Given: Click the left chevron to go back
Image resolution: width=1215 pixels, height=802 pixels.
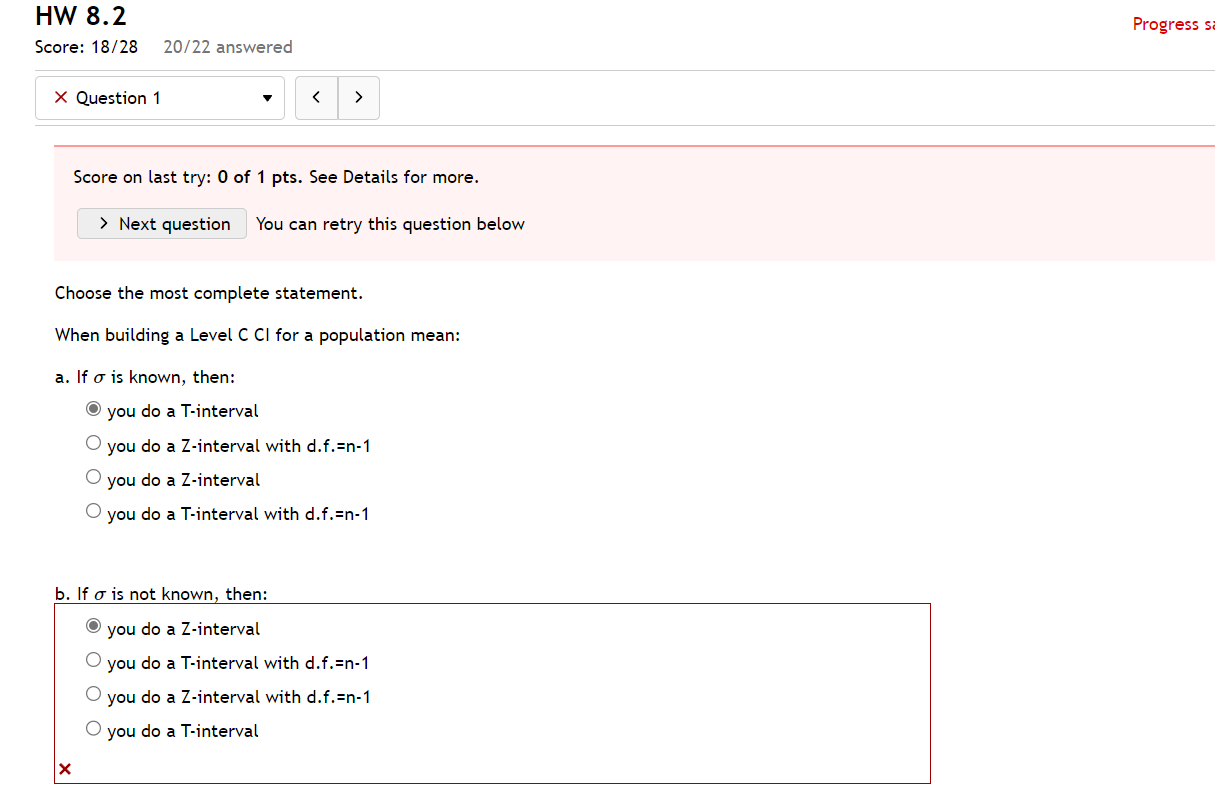Looking at the screenshot, I should pyautogui.click(x=316, y=97).
